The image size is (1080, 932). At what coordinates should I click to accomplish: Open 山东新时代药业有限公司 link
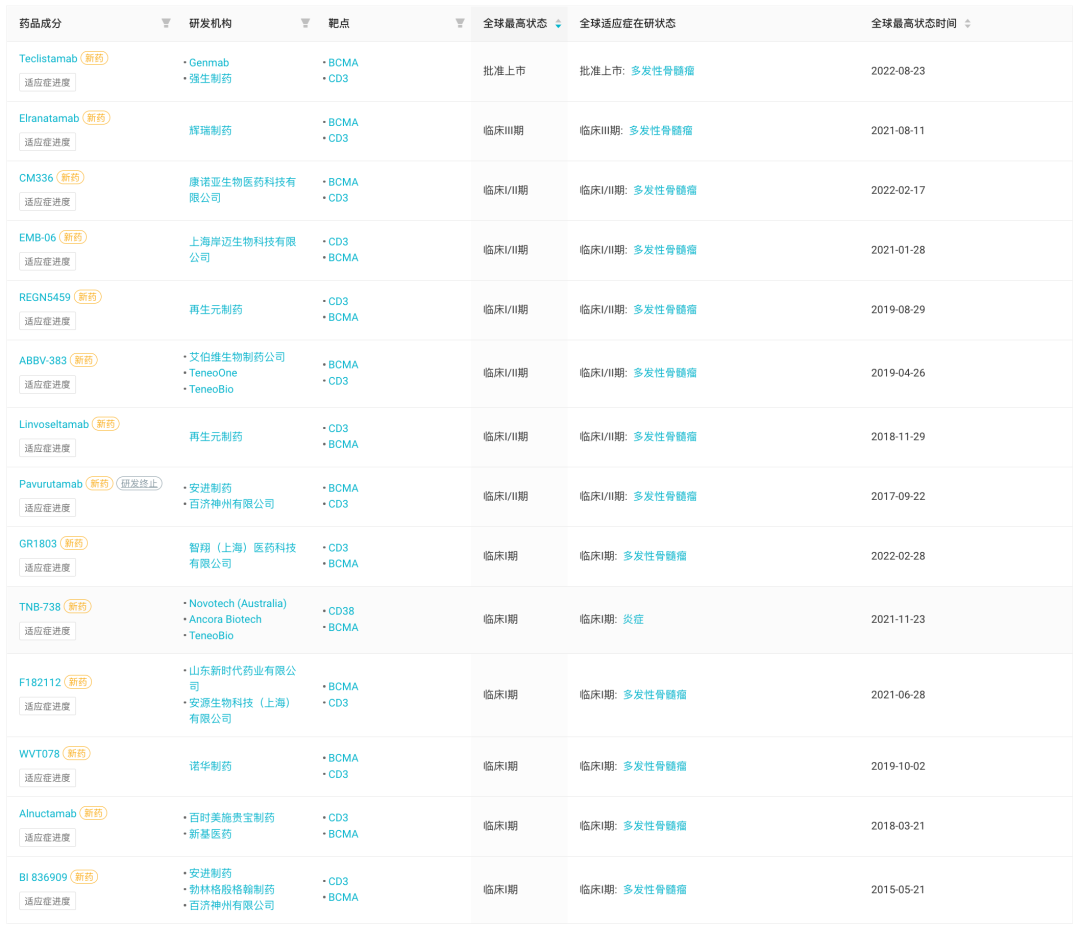point(242,679)
